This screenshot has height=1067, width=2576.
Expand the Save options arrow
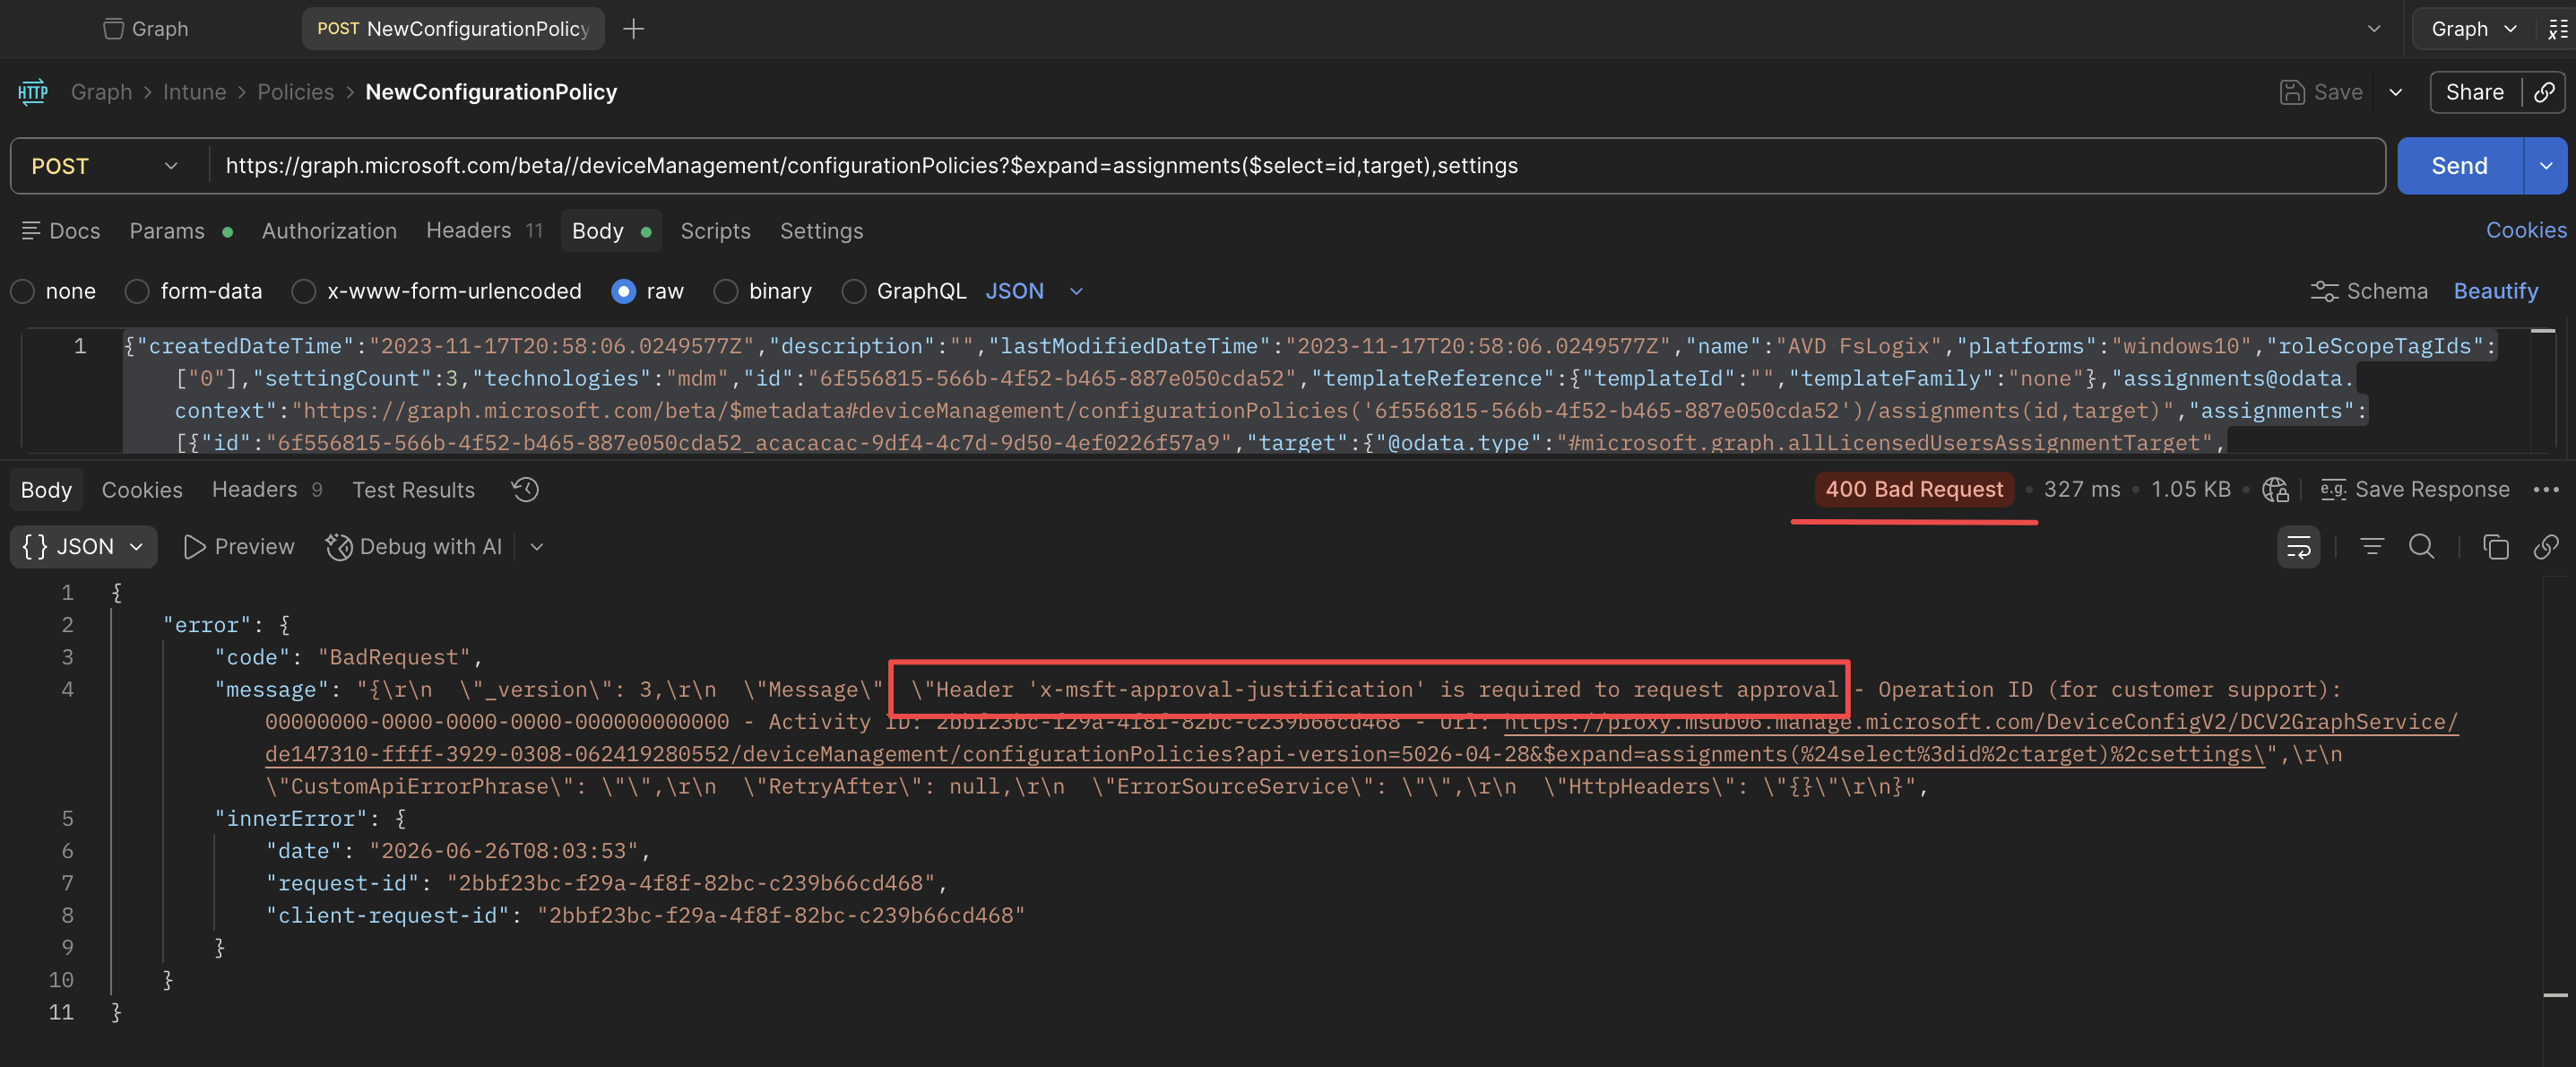tap(2396, 92)
